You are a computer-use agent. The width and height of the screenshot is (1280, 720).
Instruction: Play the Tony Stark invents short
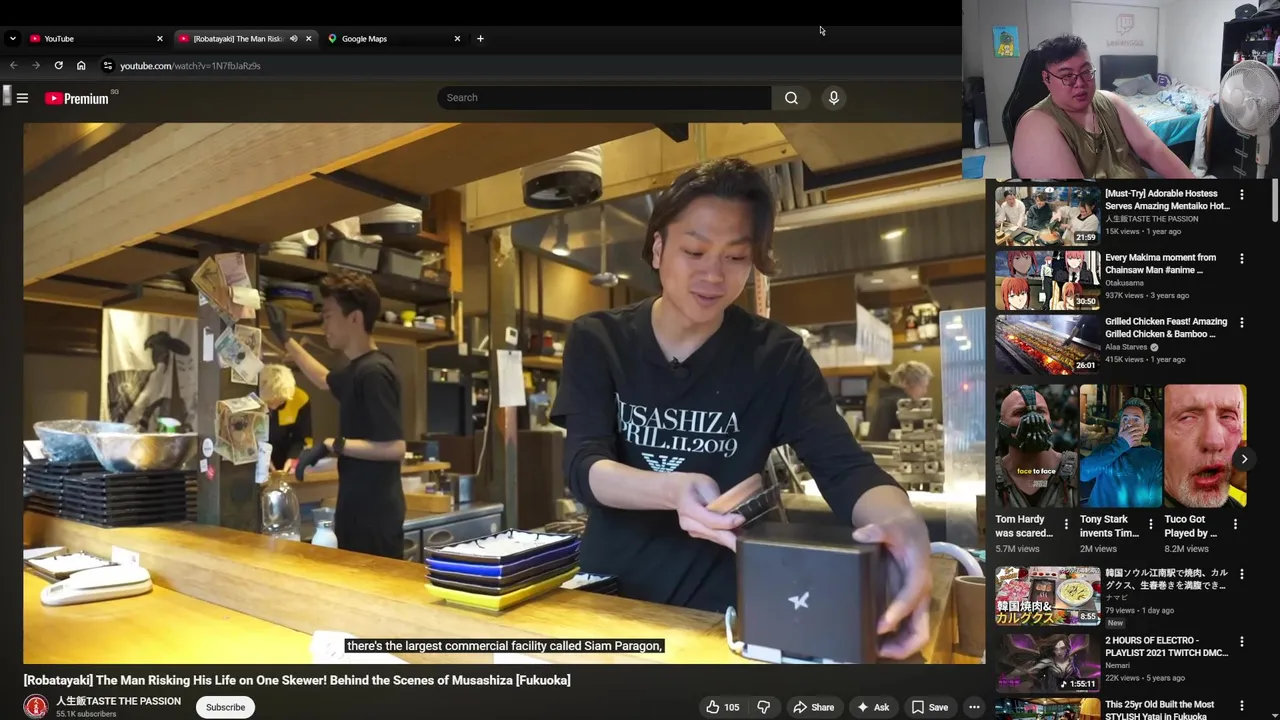click(x=1121, y=446)
